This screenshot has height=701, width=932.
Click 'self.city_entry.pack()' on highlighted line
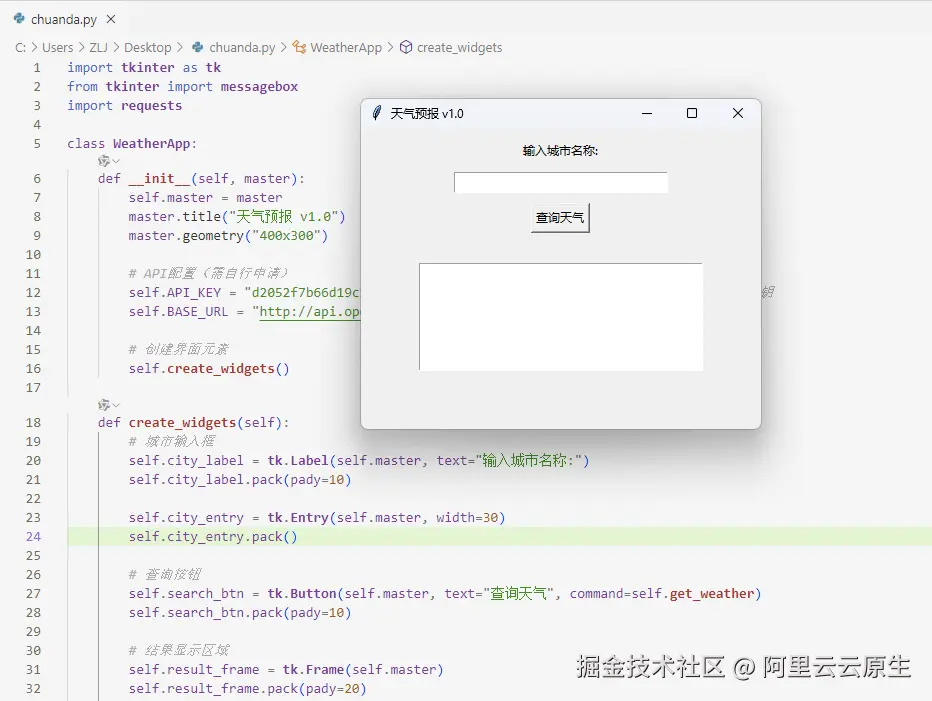coord(213,537)
